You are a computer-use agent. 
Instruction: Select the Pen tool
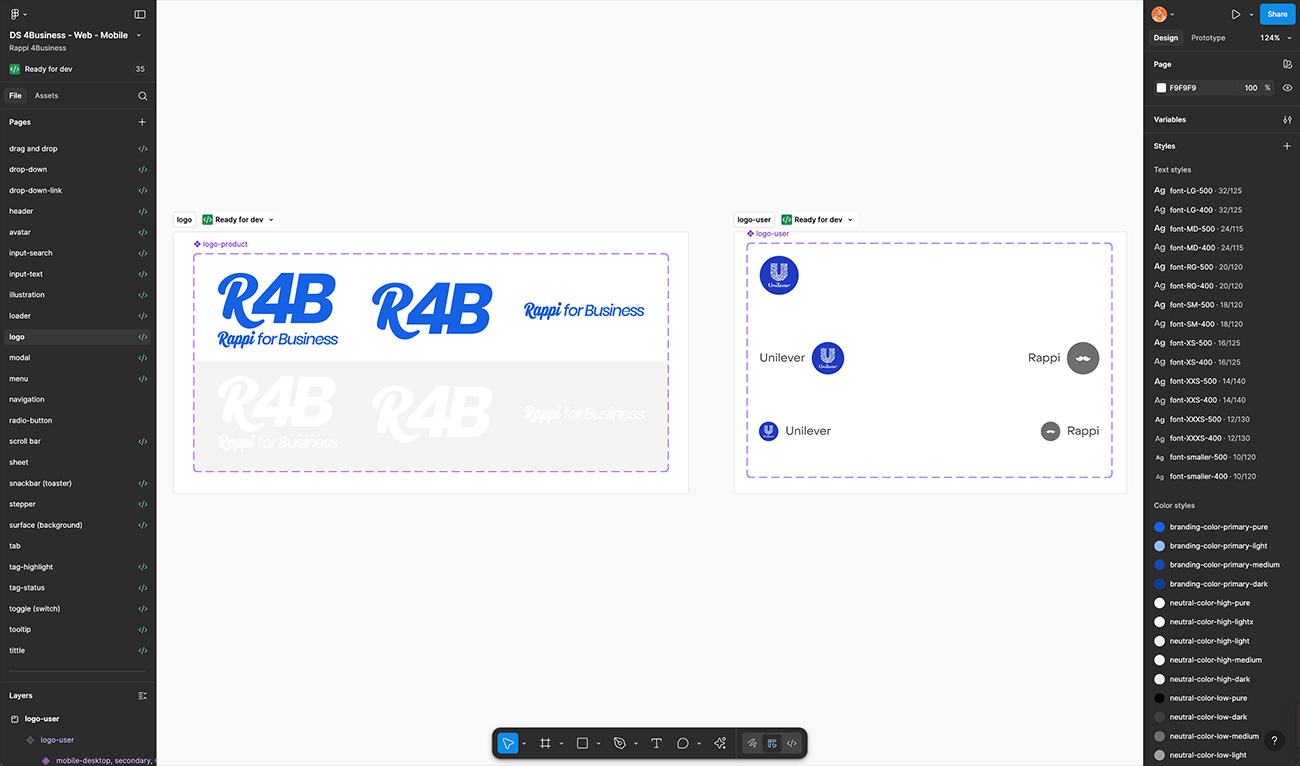(x=618, y=743)
